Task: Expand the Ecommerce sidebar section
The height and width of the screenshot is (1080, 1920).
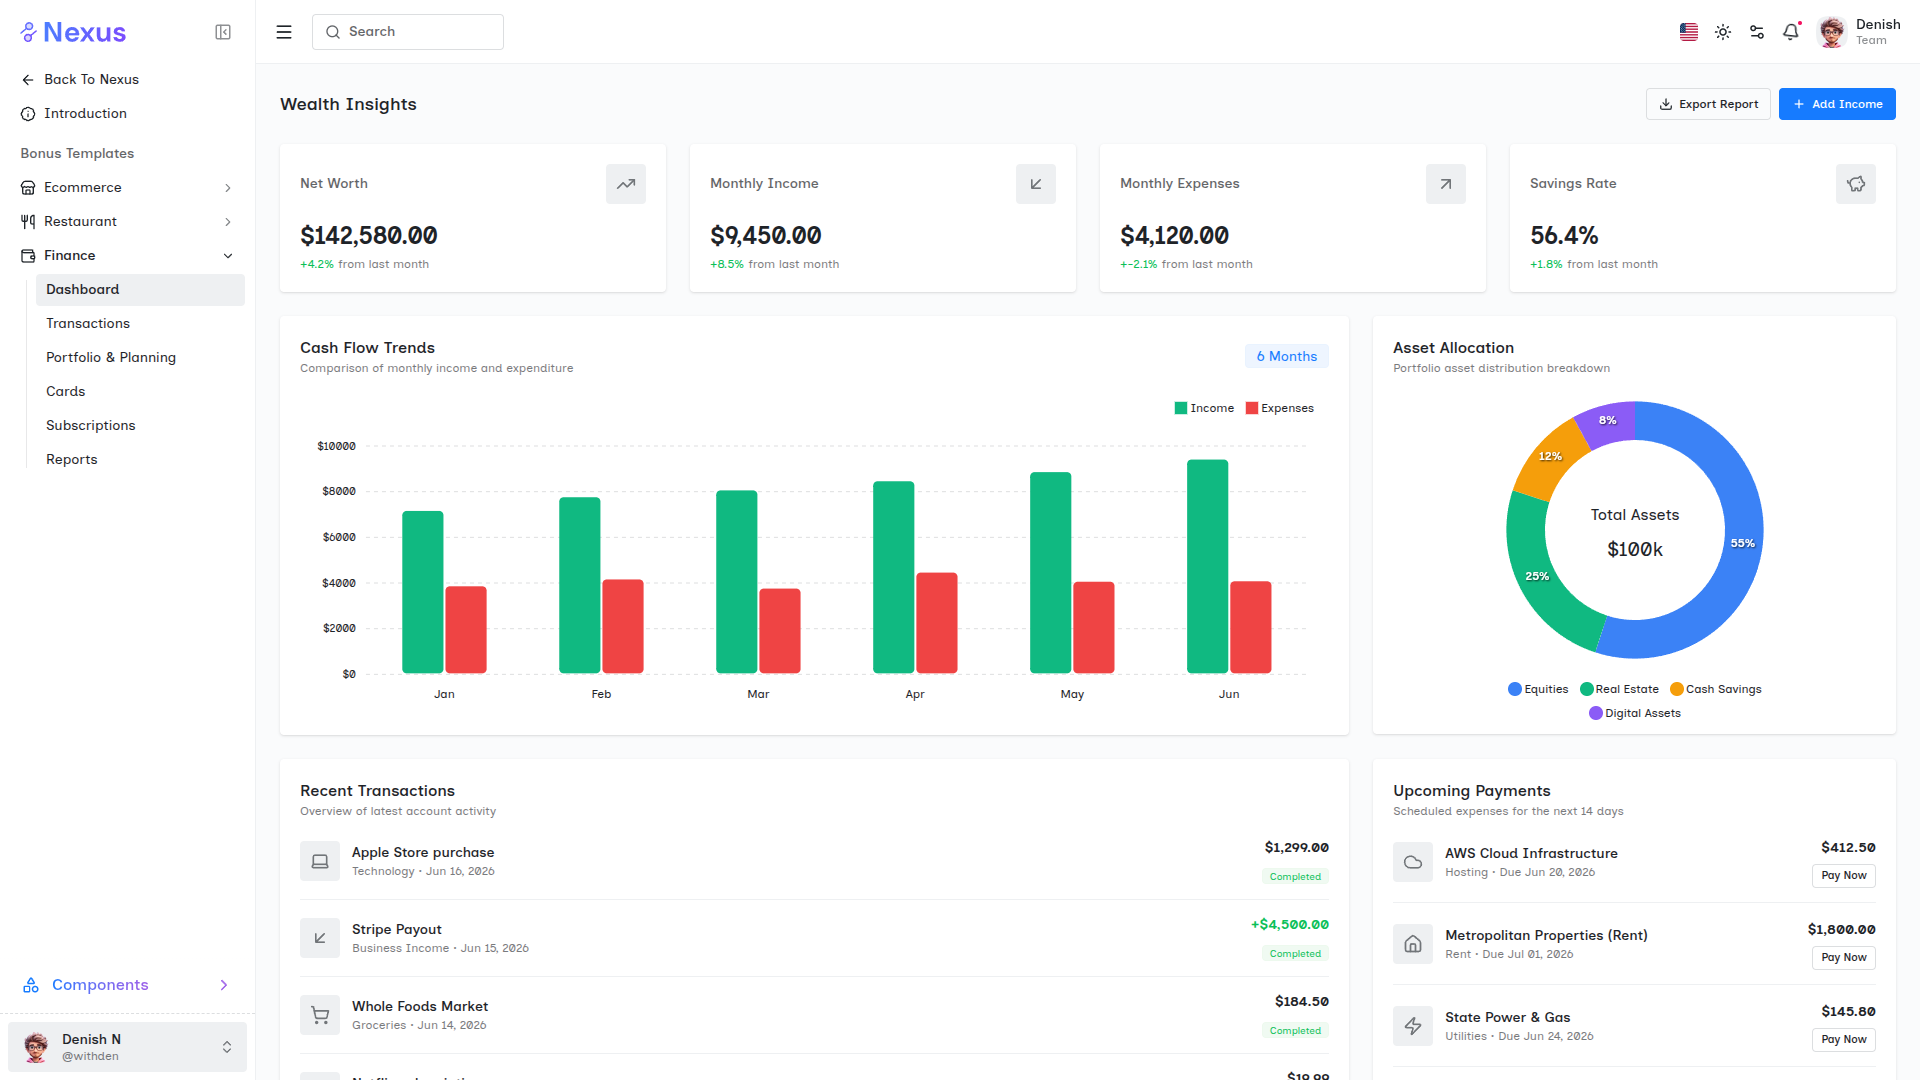Action: coord(128,187)
